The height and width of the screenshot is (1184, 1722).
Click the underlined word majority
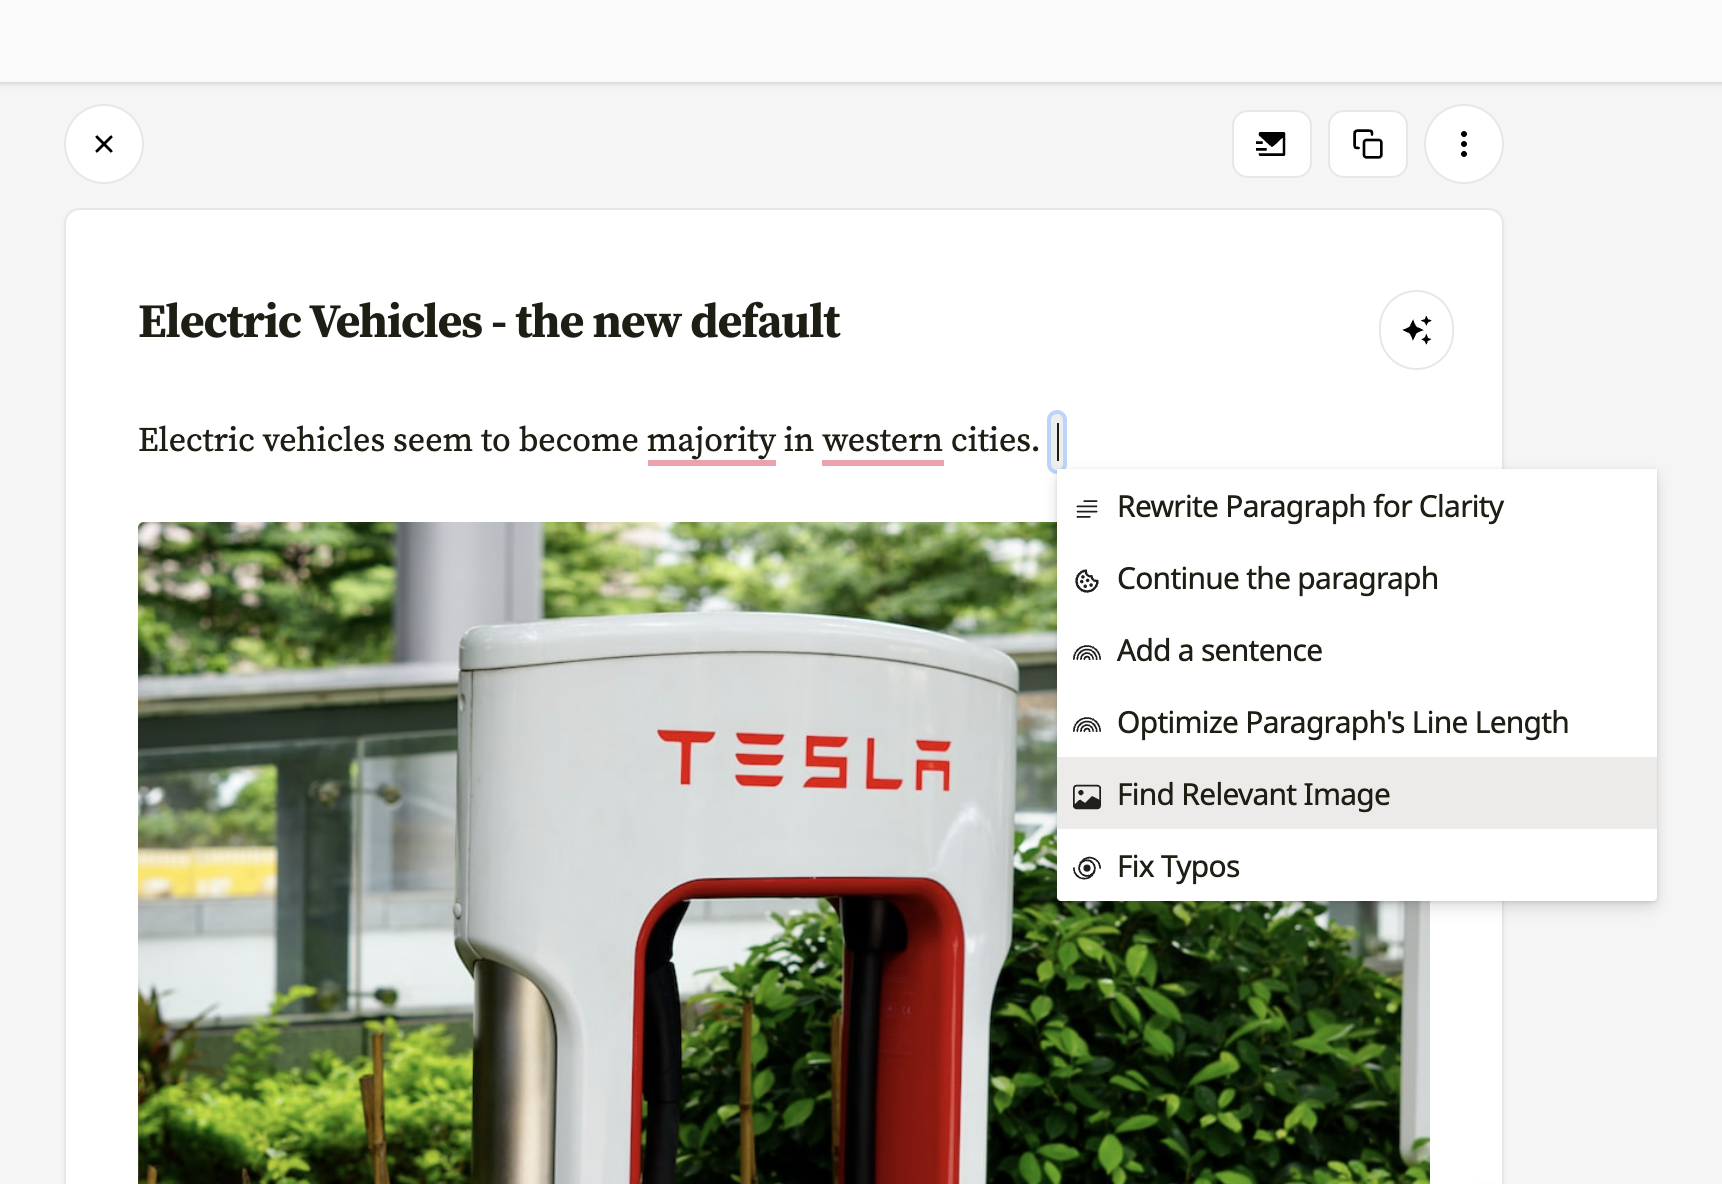click(x=711, y=441)
